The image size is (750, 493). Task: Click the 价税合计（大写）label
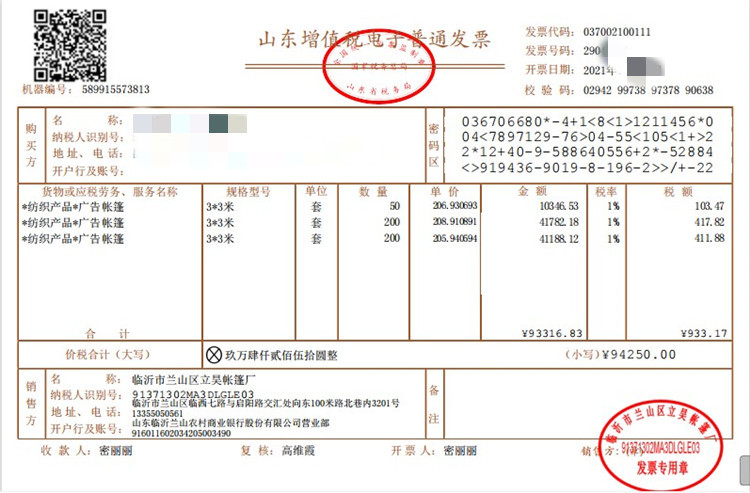click(108, 354)
